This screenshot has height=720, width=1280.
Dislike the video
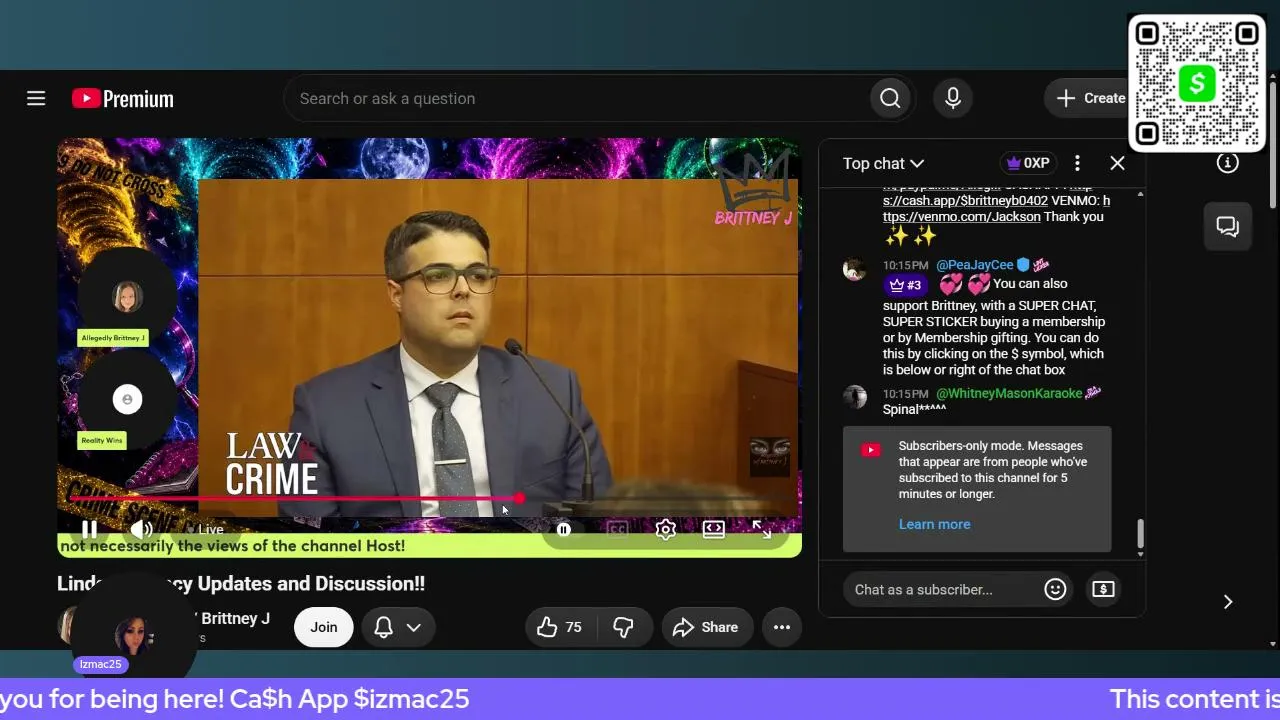click(x=623, y=627)
